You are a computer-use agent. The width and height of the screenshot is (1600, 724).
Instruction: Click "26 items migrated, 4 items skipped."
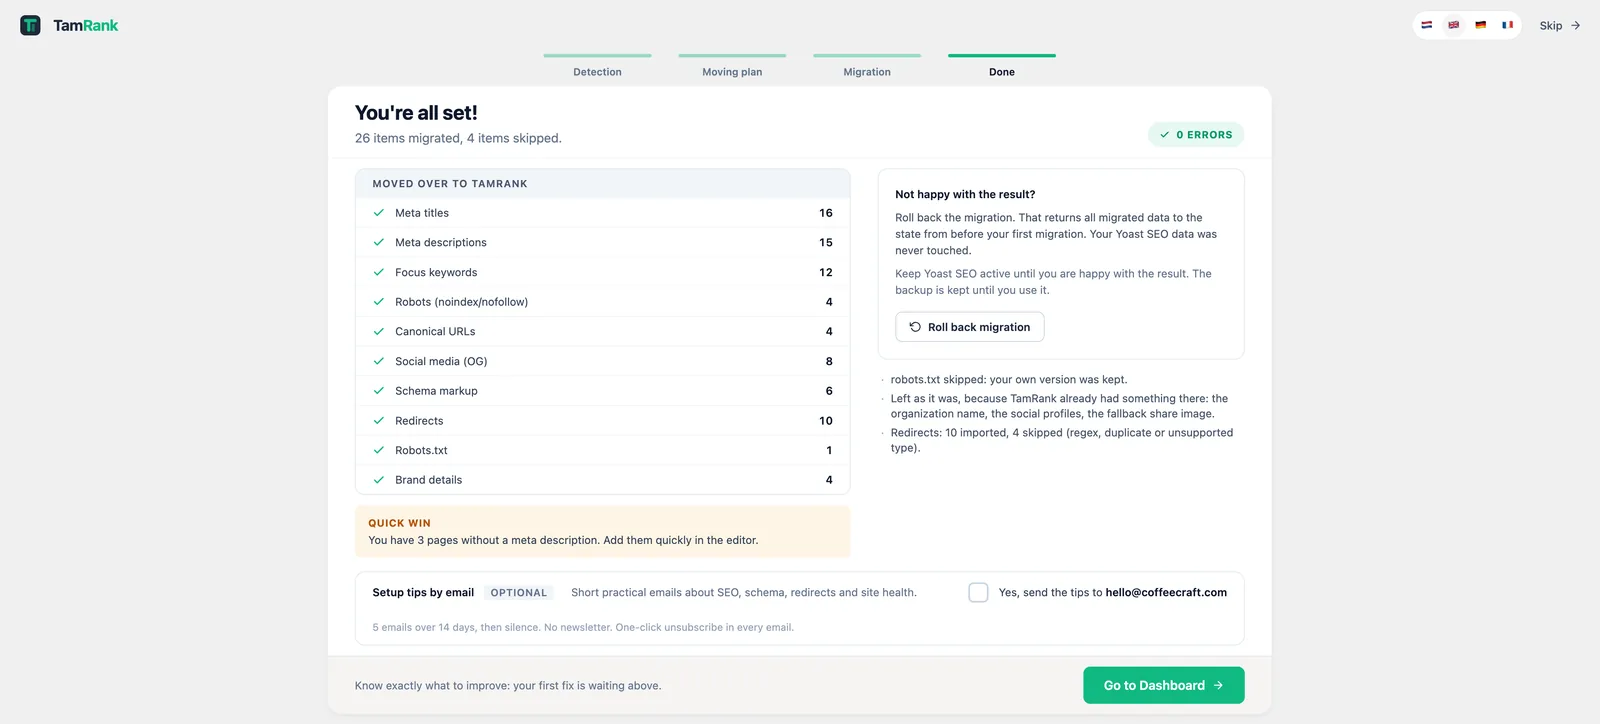pos(458,138)
